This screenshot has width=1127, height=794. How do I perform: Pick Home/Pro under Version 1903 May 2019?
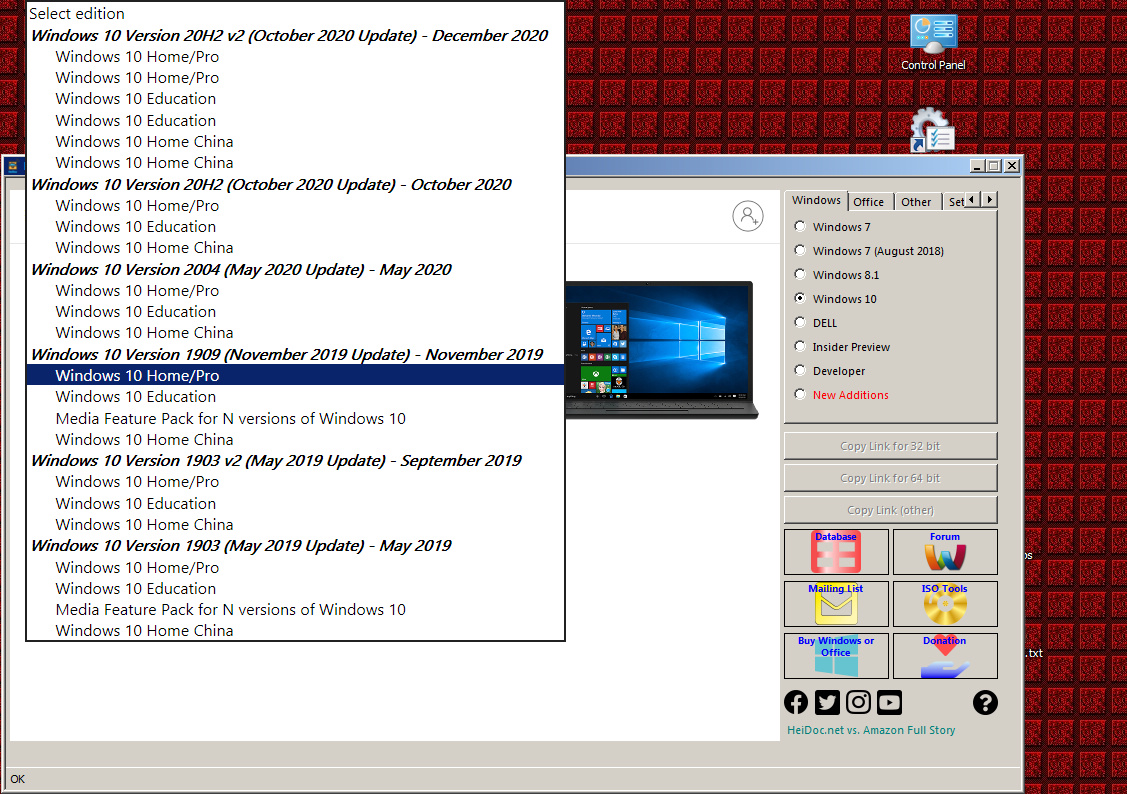click(295, 567)
